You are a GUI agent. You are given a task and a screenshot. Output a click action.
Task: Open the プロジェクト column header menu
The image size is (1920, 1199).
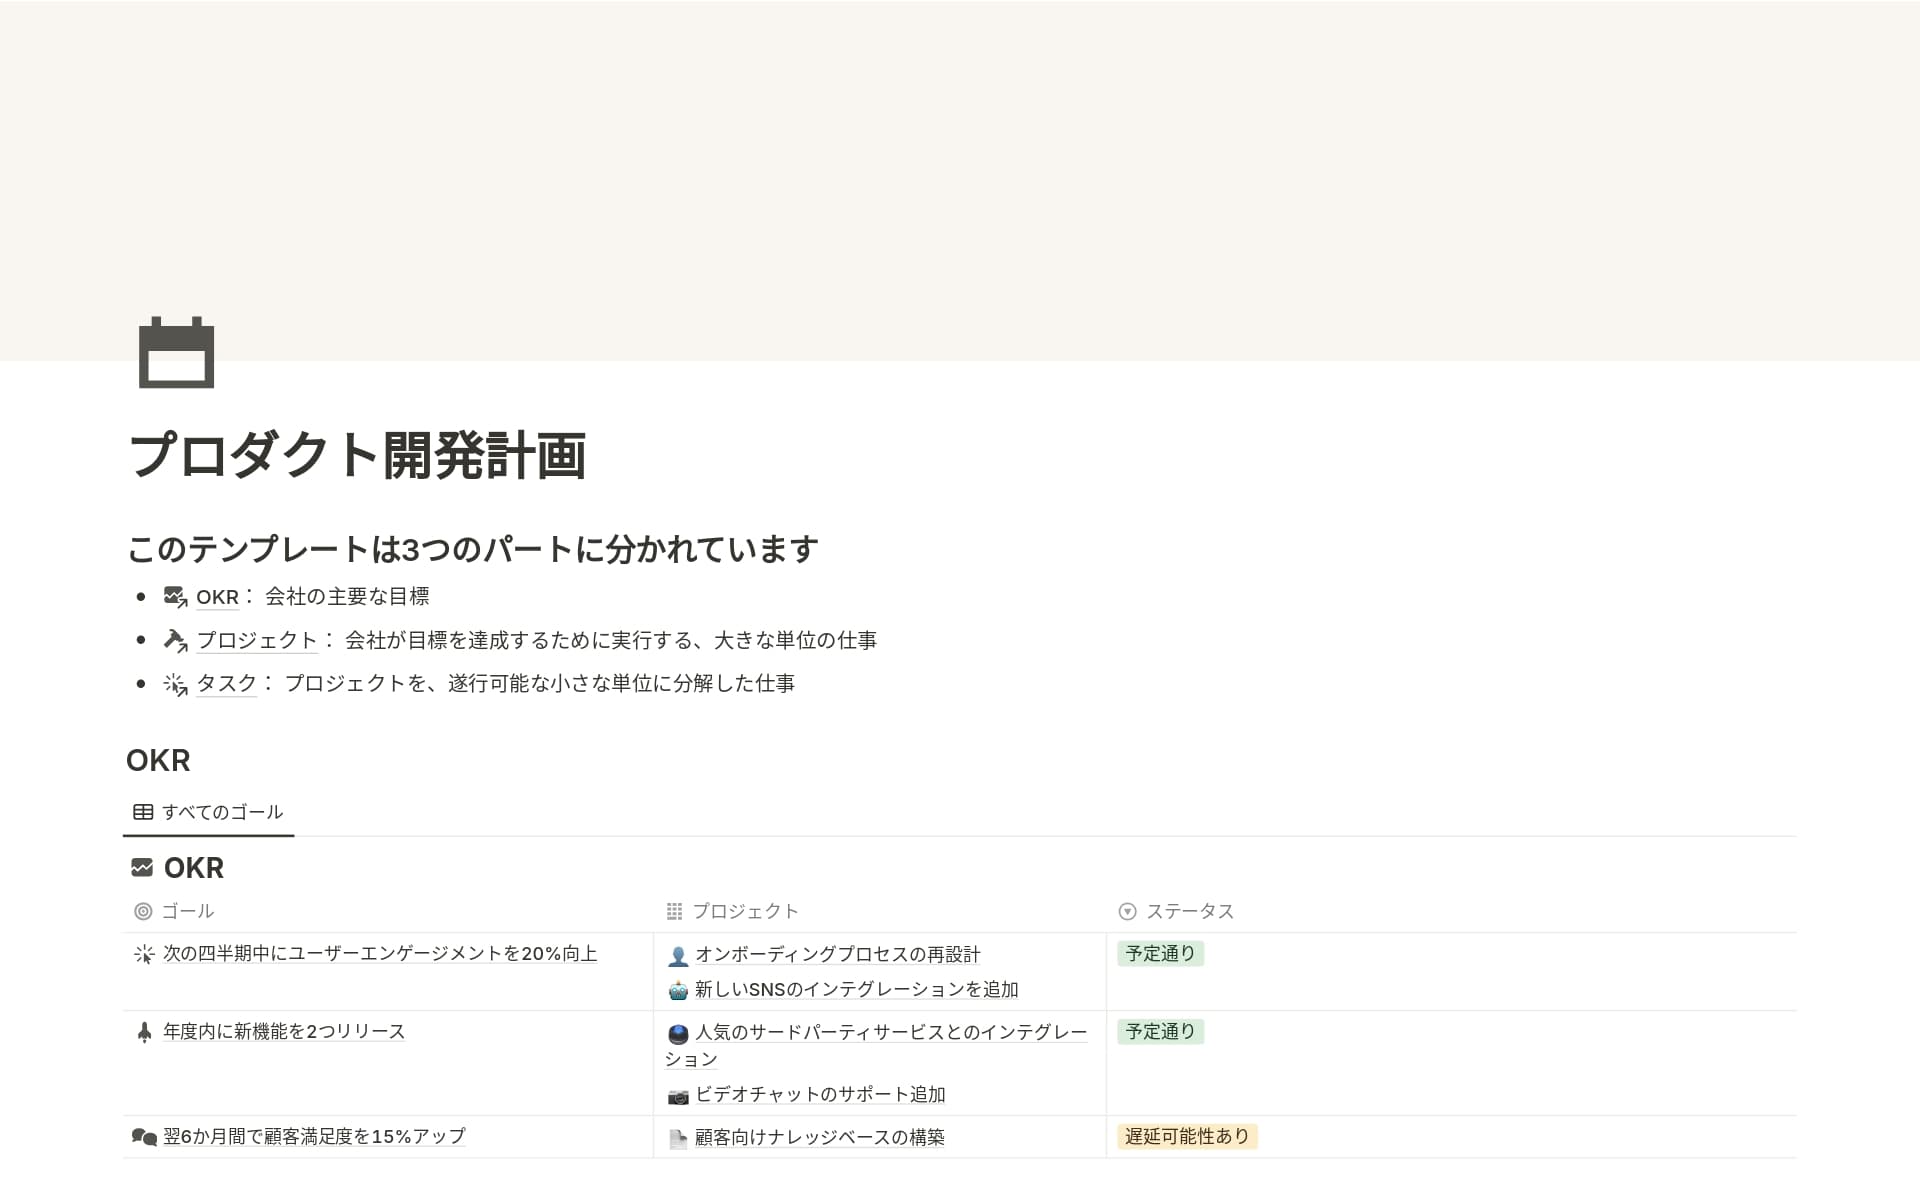(744, 911)
